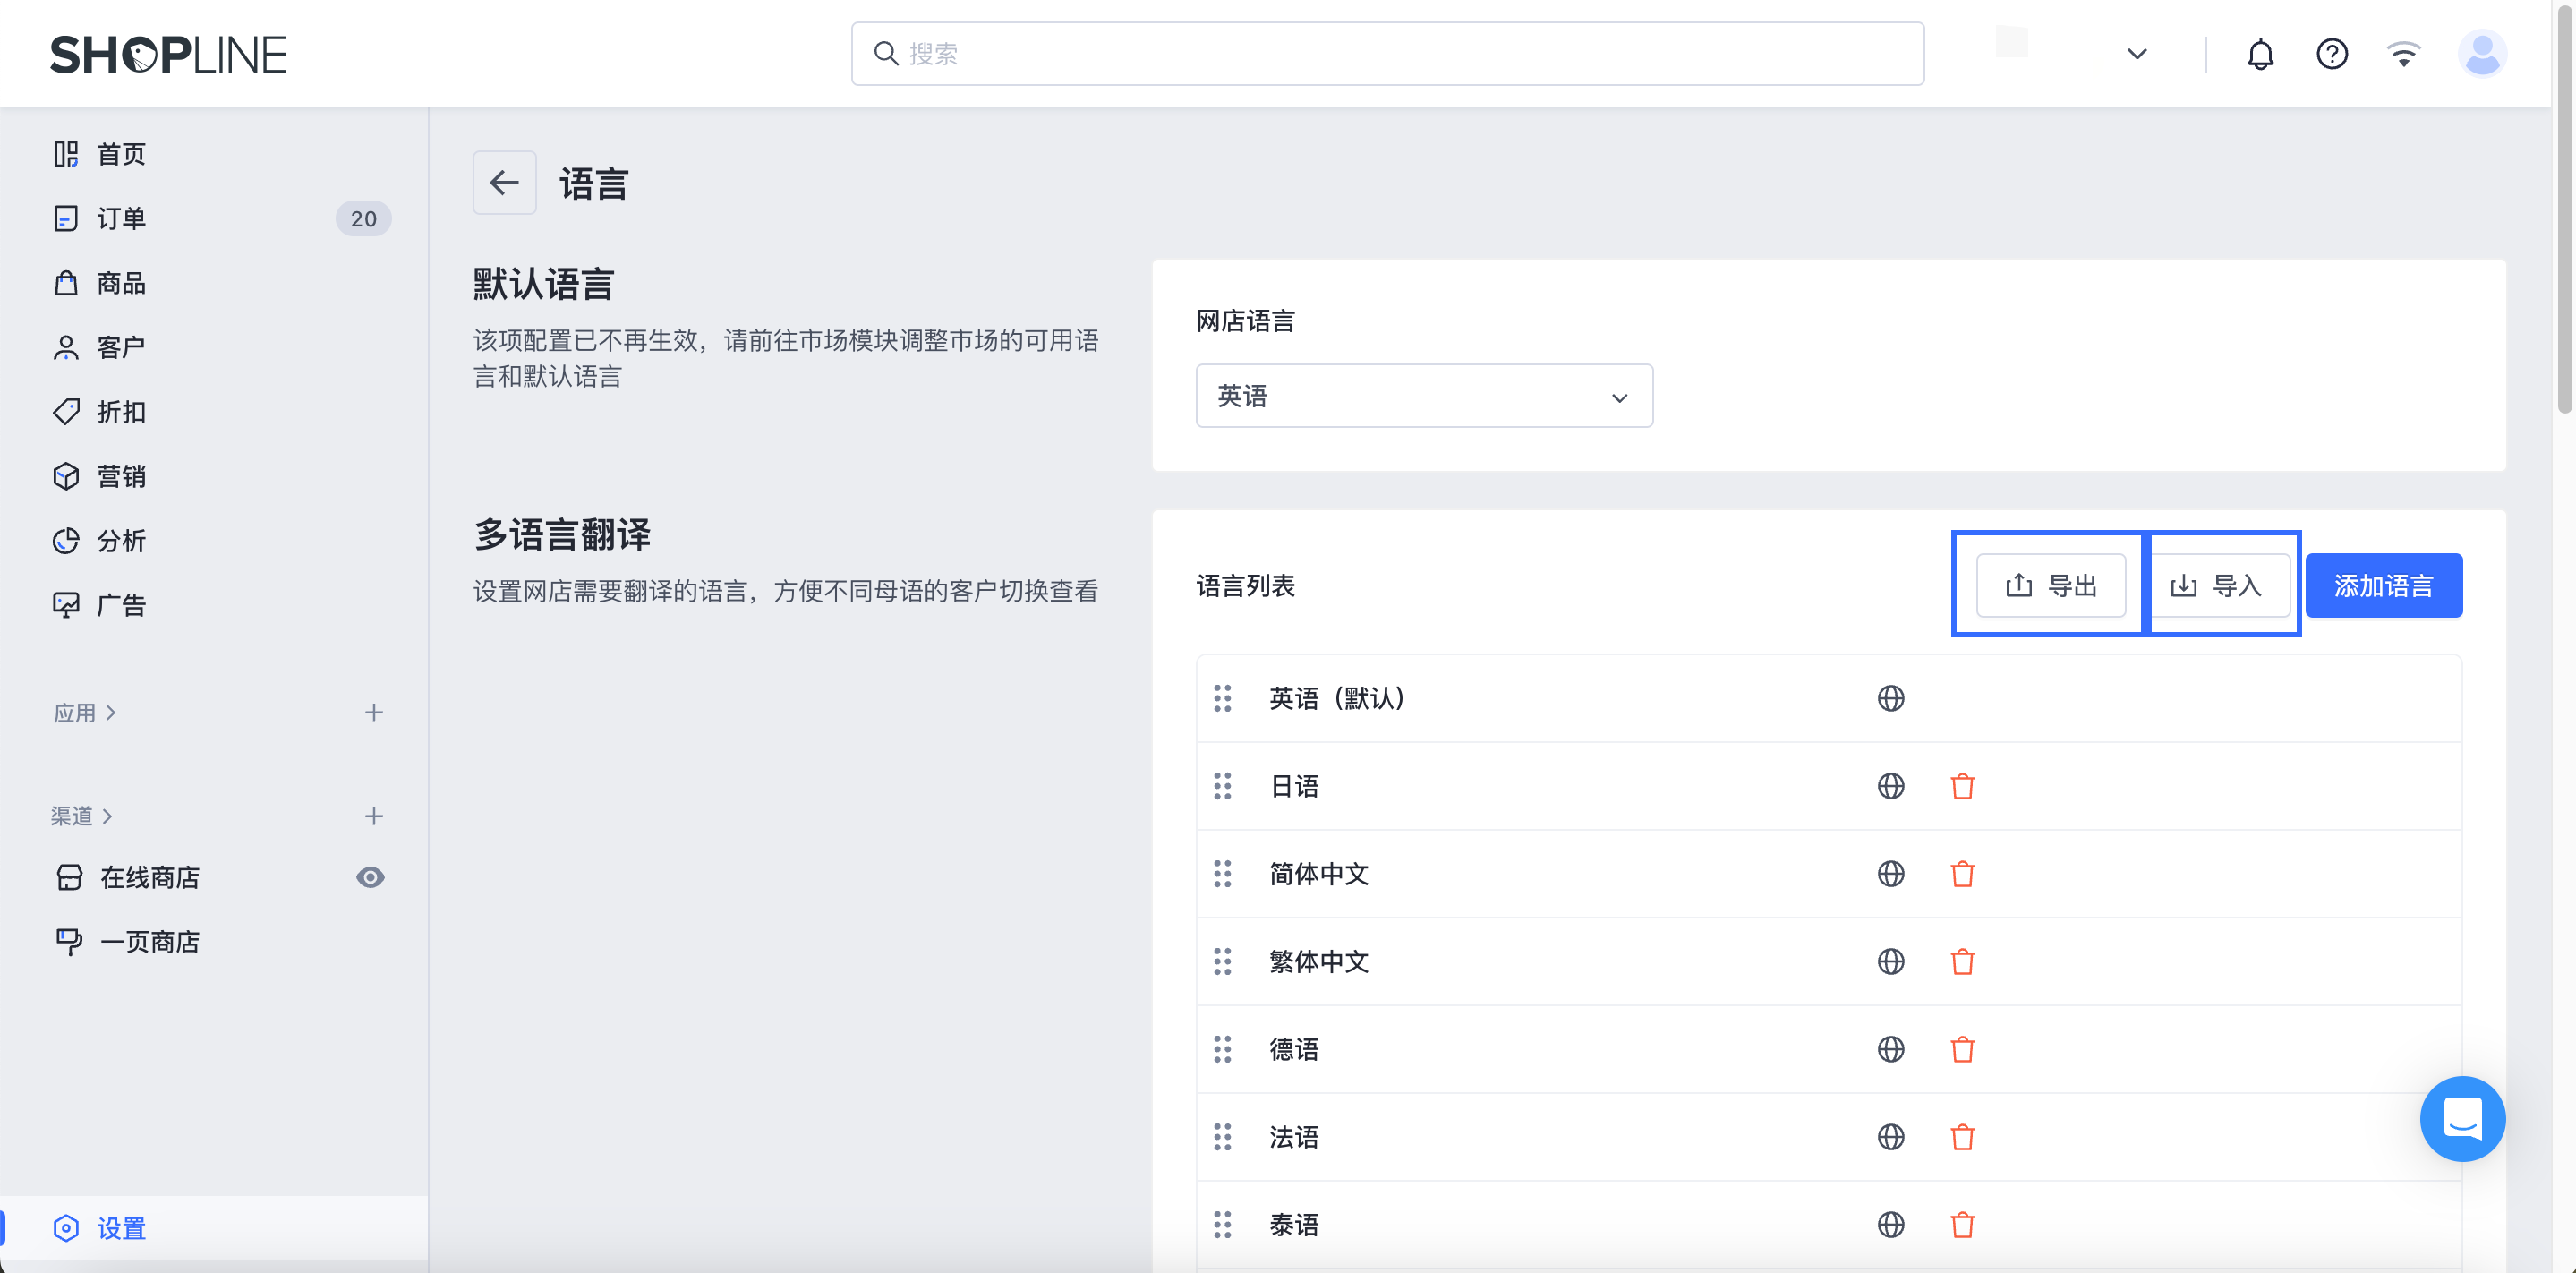Click globe icon for 简体中文 row
Screen dimensions: 2576x1273
click(x=1890, y=874)
